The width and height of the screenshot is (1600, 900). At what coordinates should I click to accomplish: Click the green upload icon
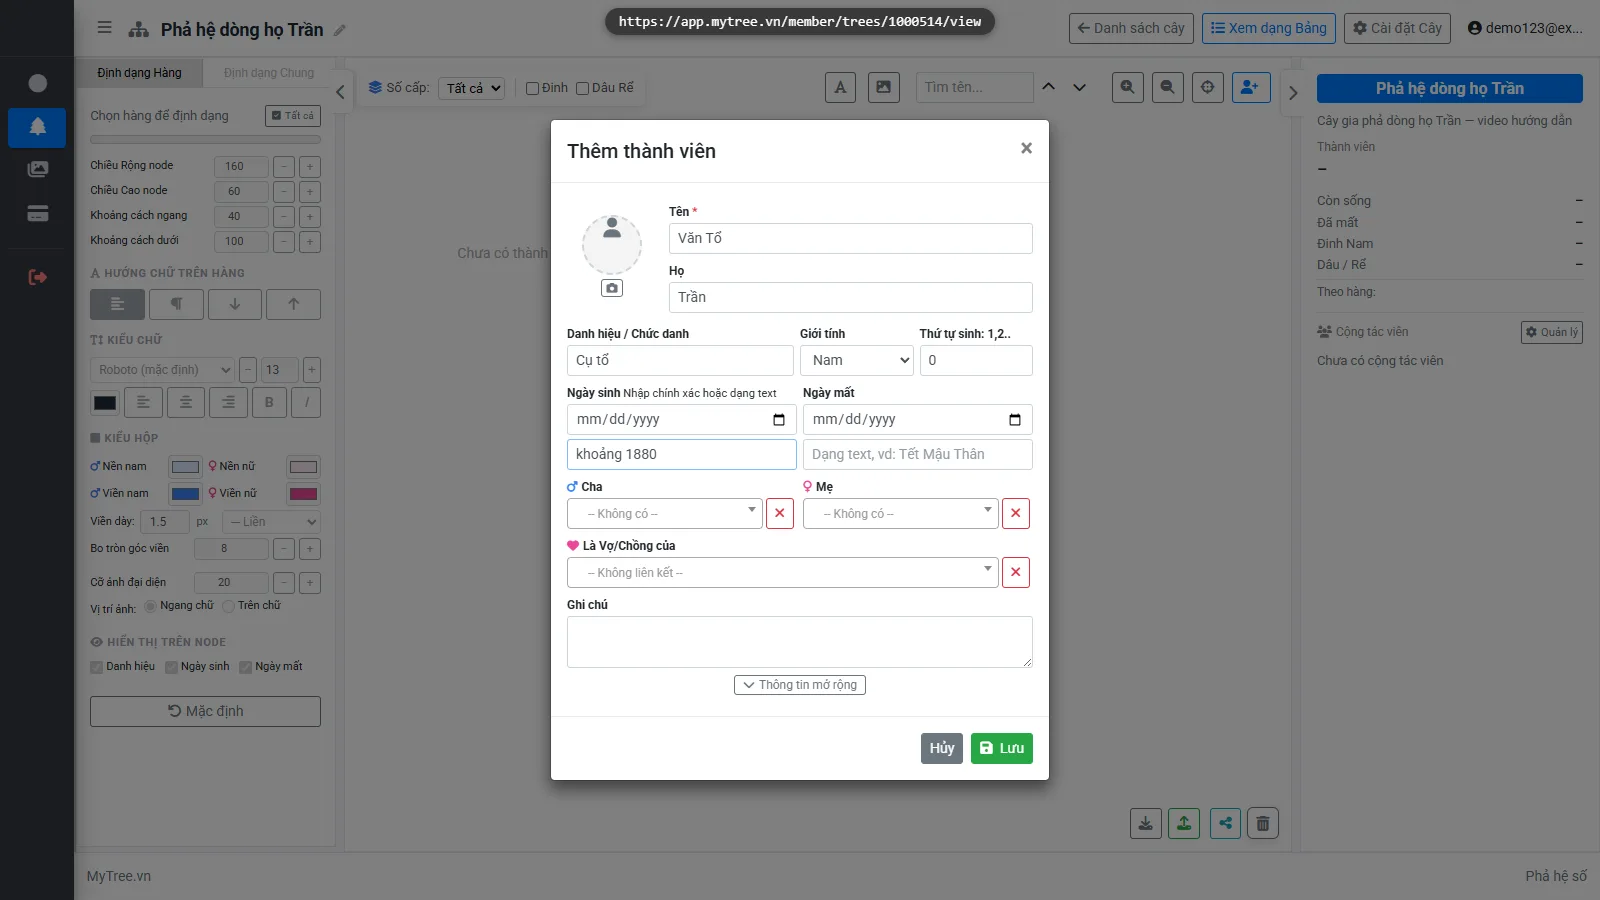(1184, 823)
